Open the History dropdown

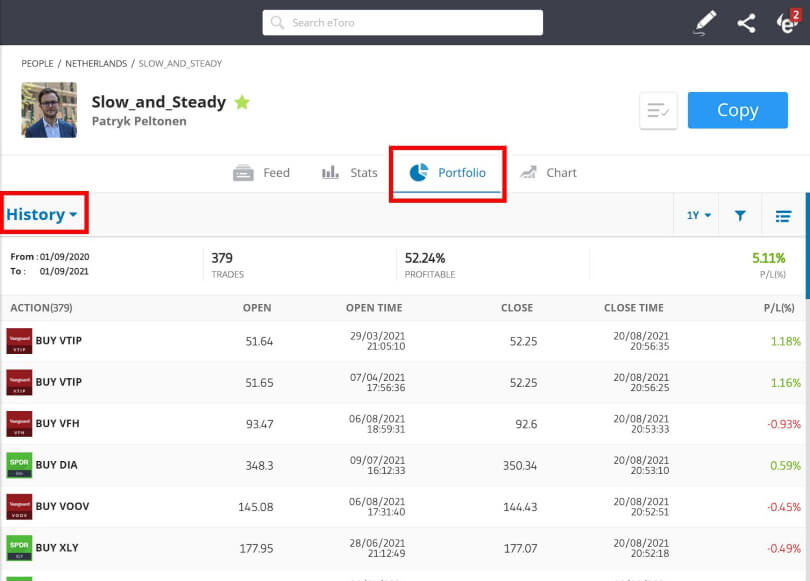pos(42,214)
